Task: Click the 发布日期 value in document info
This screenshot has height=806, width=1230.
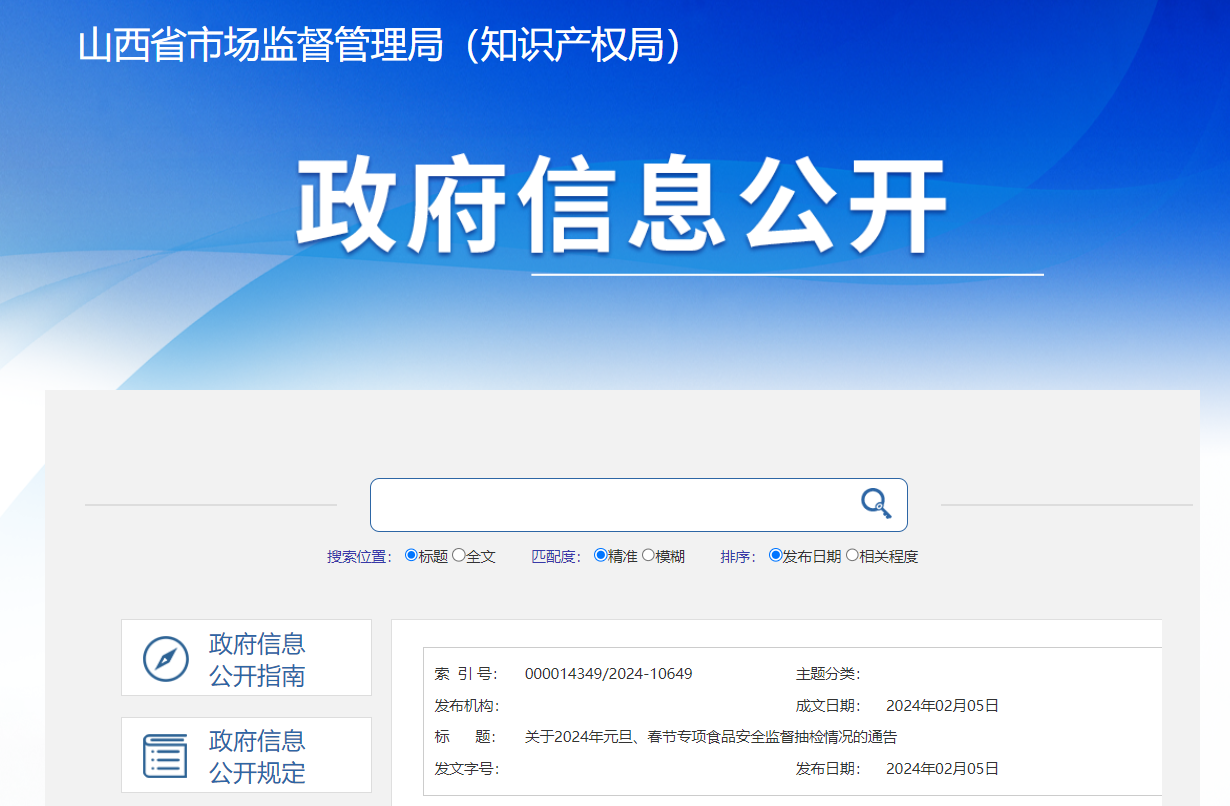Action: (x=942, y=769)
